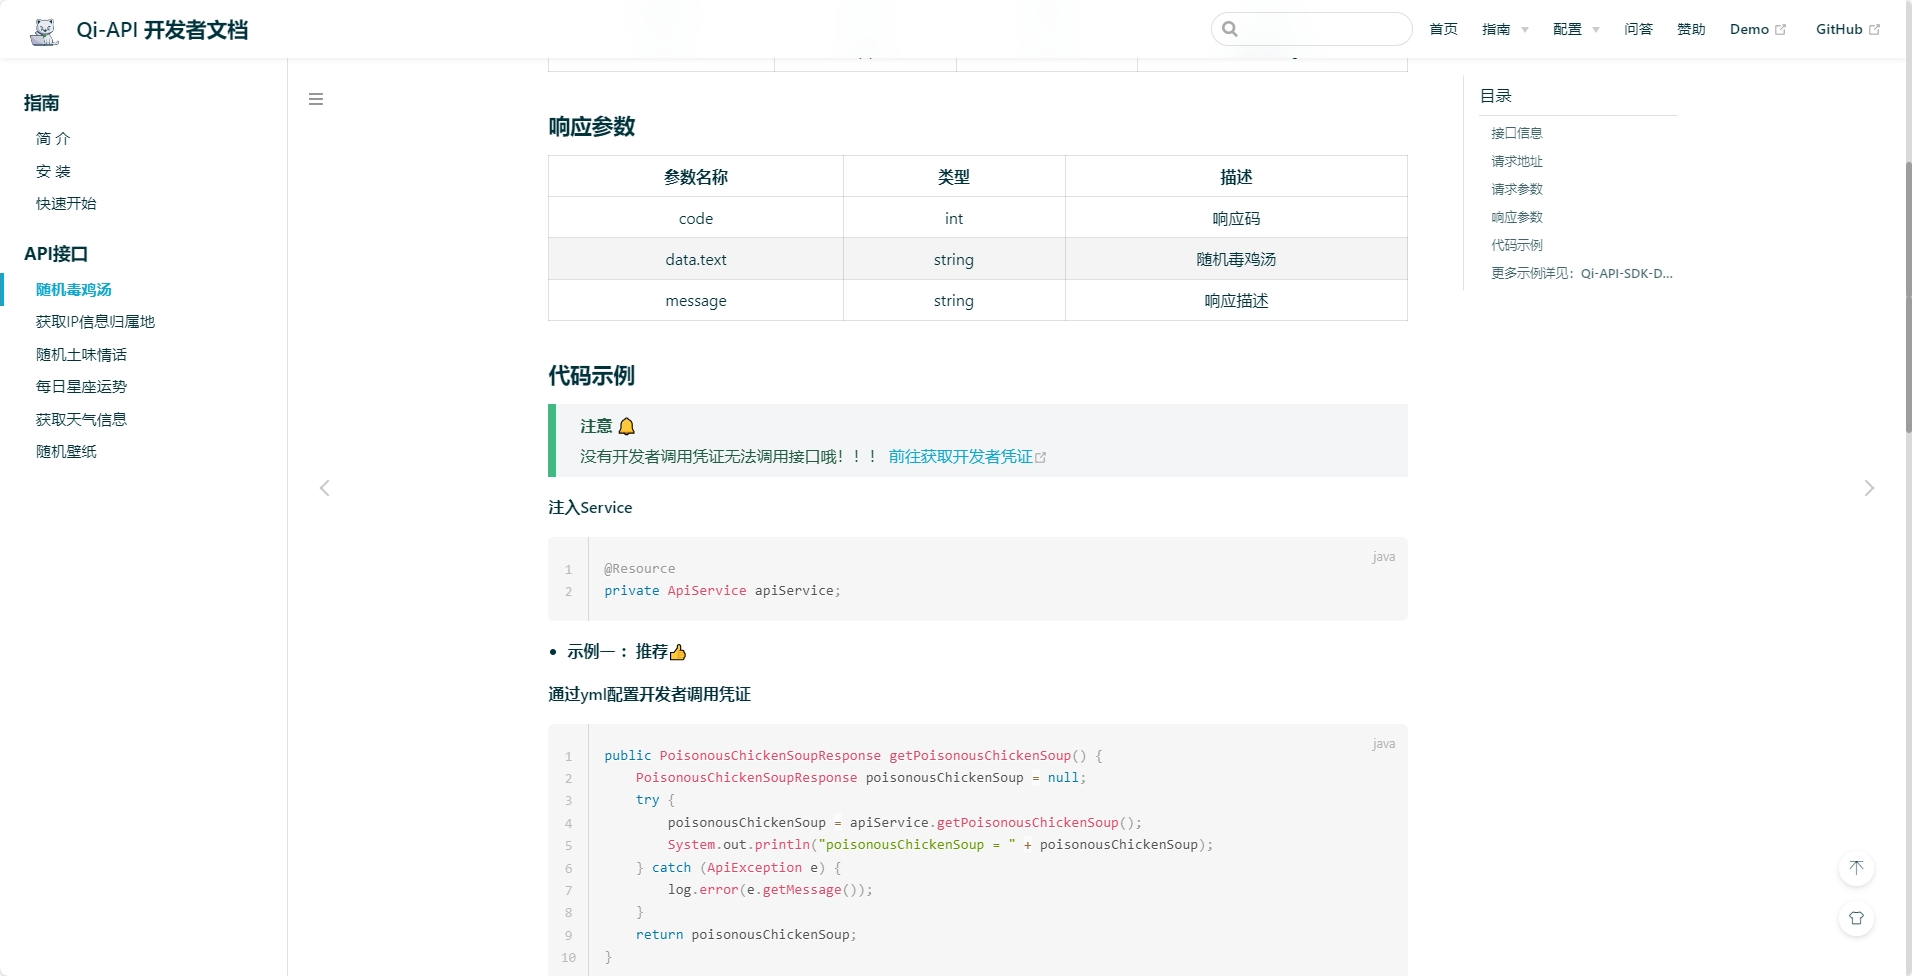
Task: Click the Qi-API cat logo
Action: click(x=45, y=30)
